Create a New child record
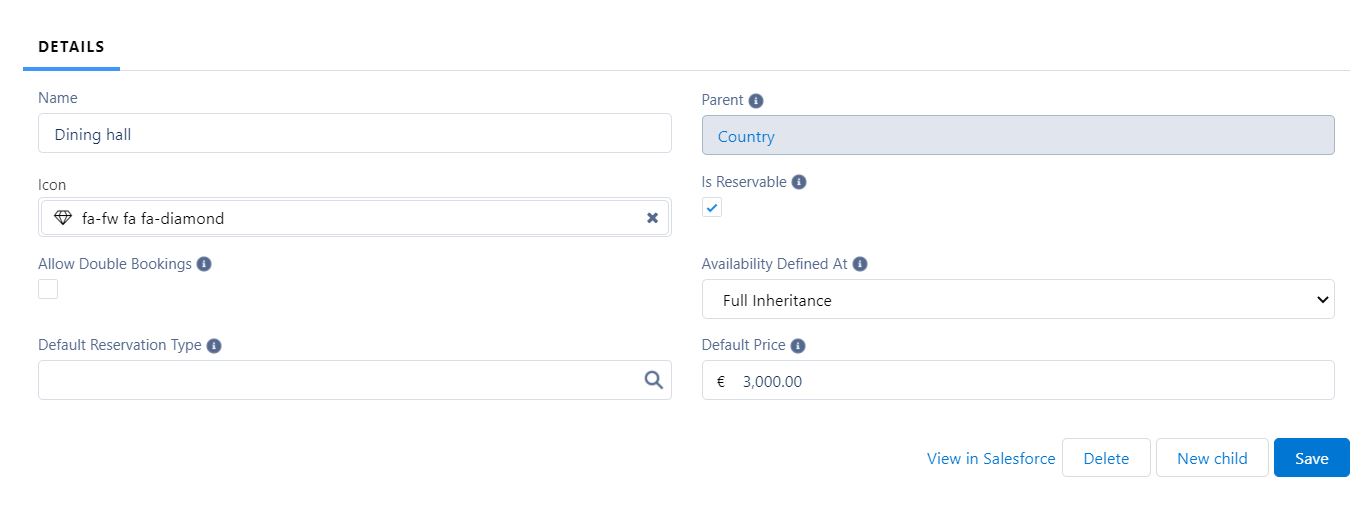1369x517 pixels. [1212, 458]
